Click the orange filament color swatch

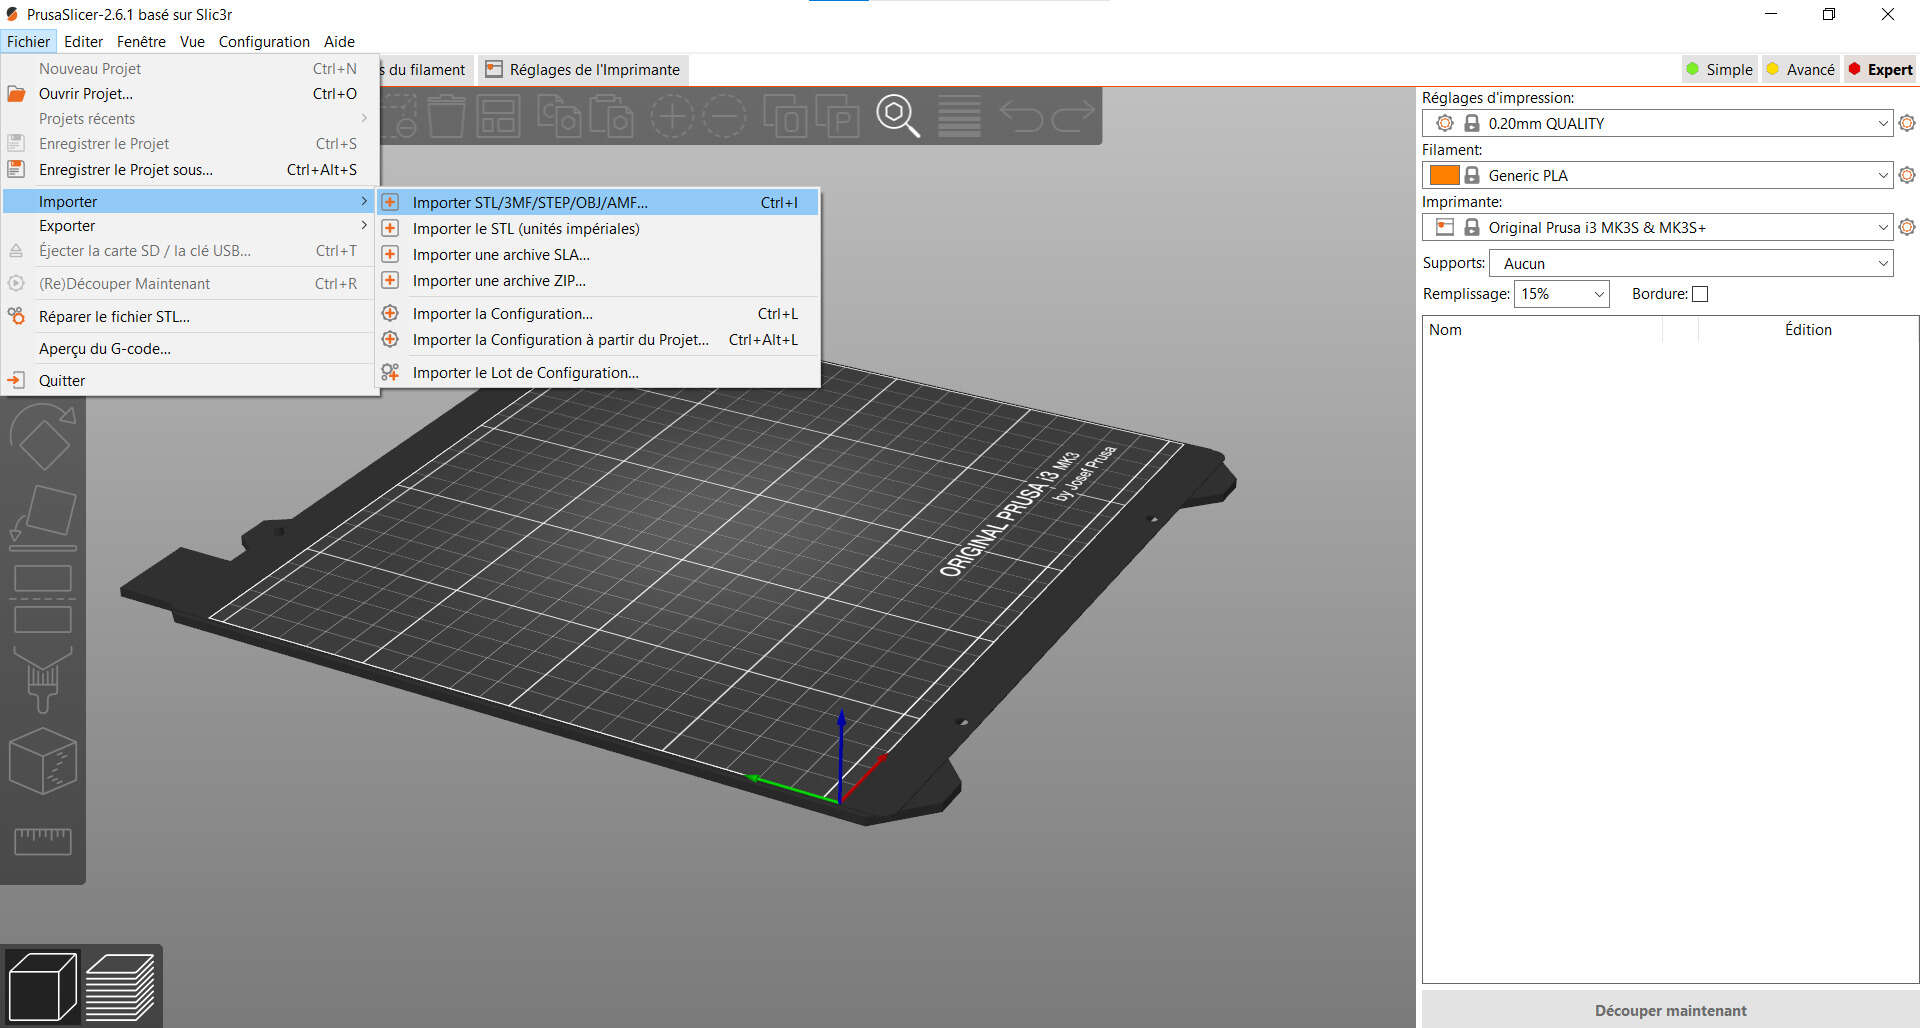pos(1444,175)
